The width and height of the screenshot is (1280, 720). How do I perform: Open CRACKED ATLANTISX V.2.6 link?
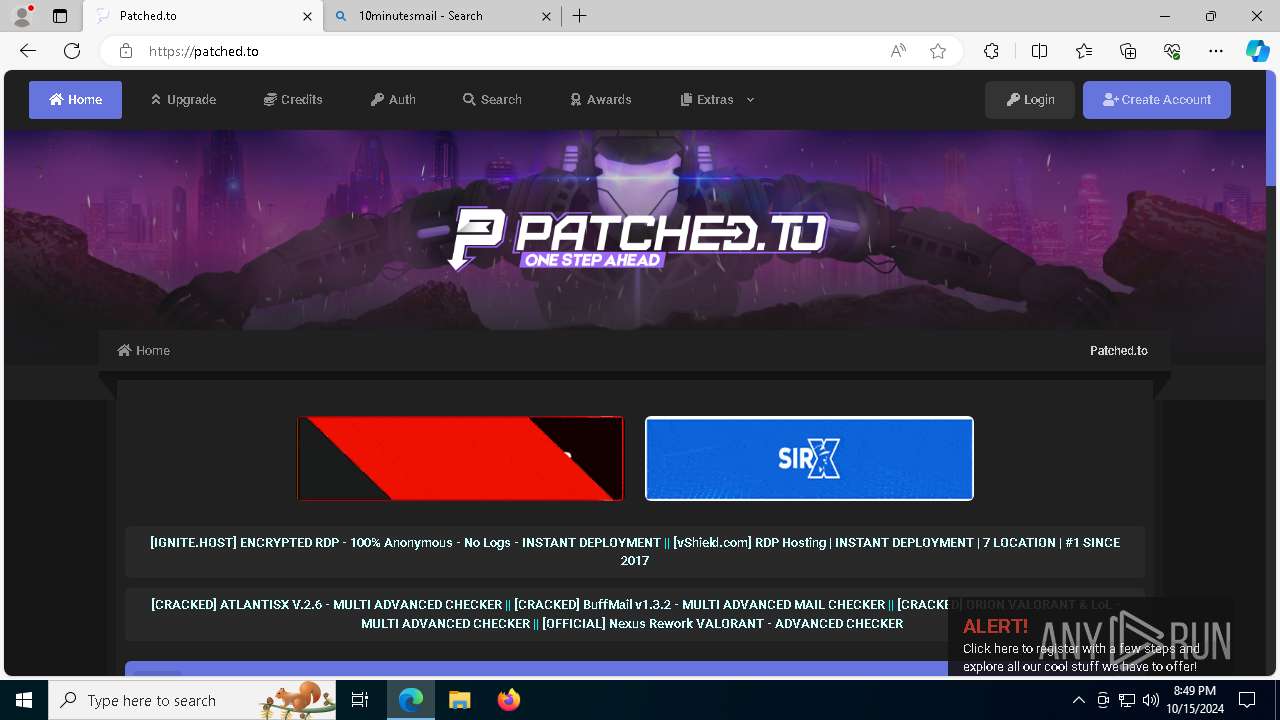point(326,604)
